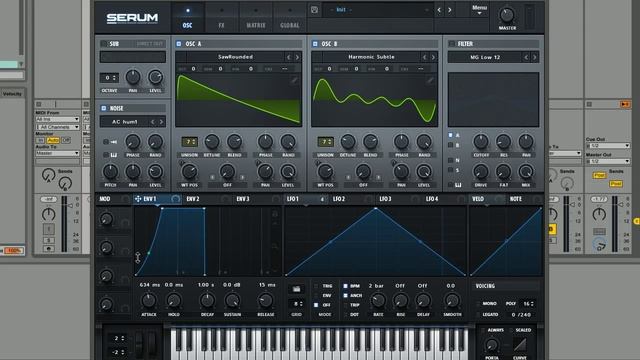Click Ableton's Monitor Off button
This screenshot has width=640, height=360.
(66, 140)
